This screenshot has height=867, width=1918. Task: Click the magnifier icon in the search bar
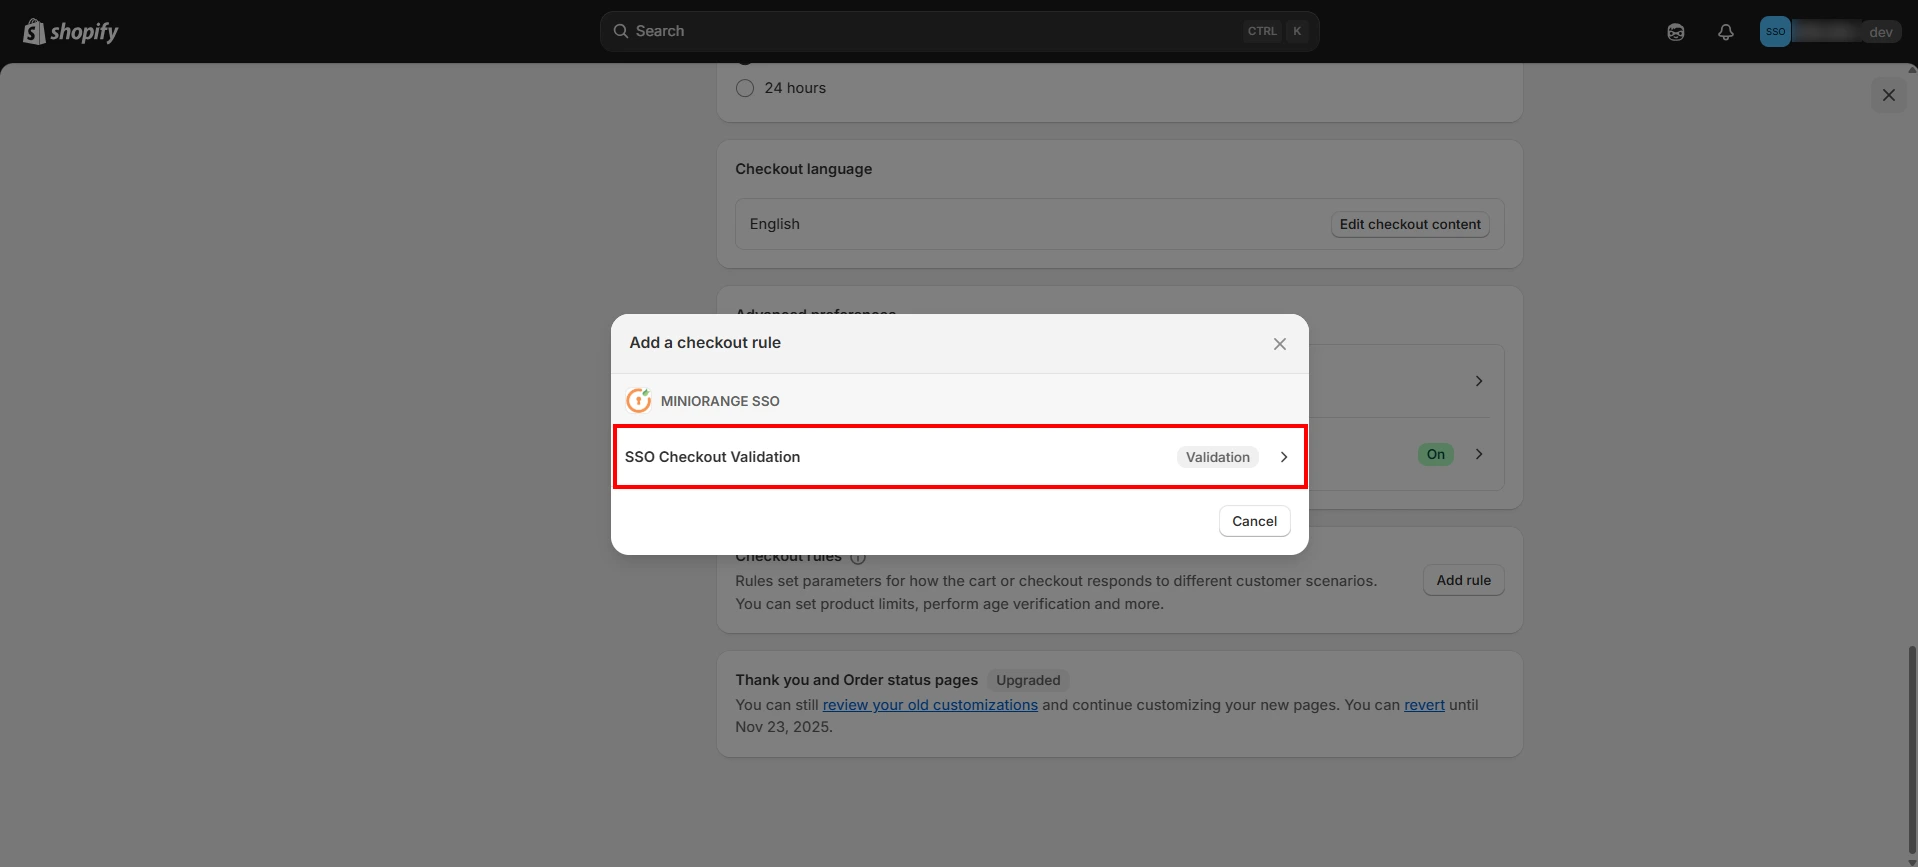pyautogui.click(x=621, y=31)
